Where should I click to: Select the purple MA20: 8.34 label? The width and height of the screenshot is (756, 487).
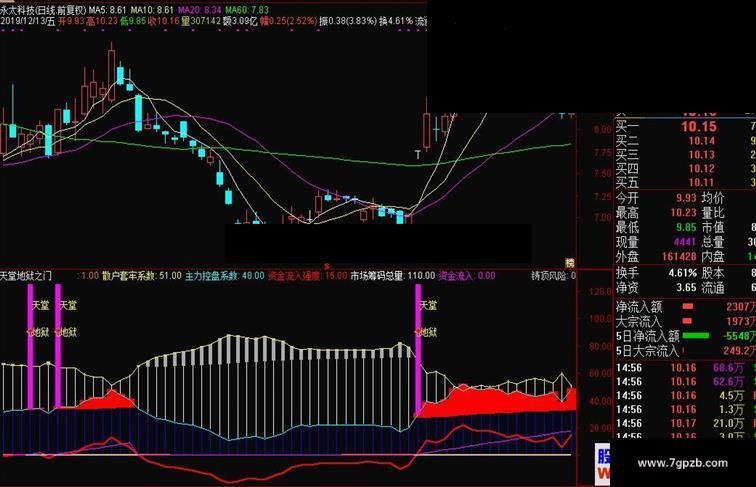[x=200, y=10]
